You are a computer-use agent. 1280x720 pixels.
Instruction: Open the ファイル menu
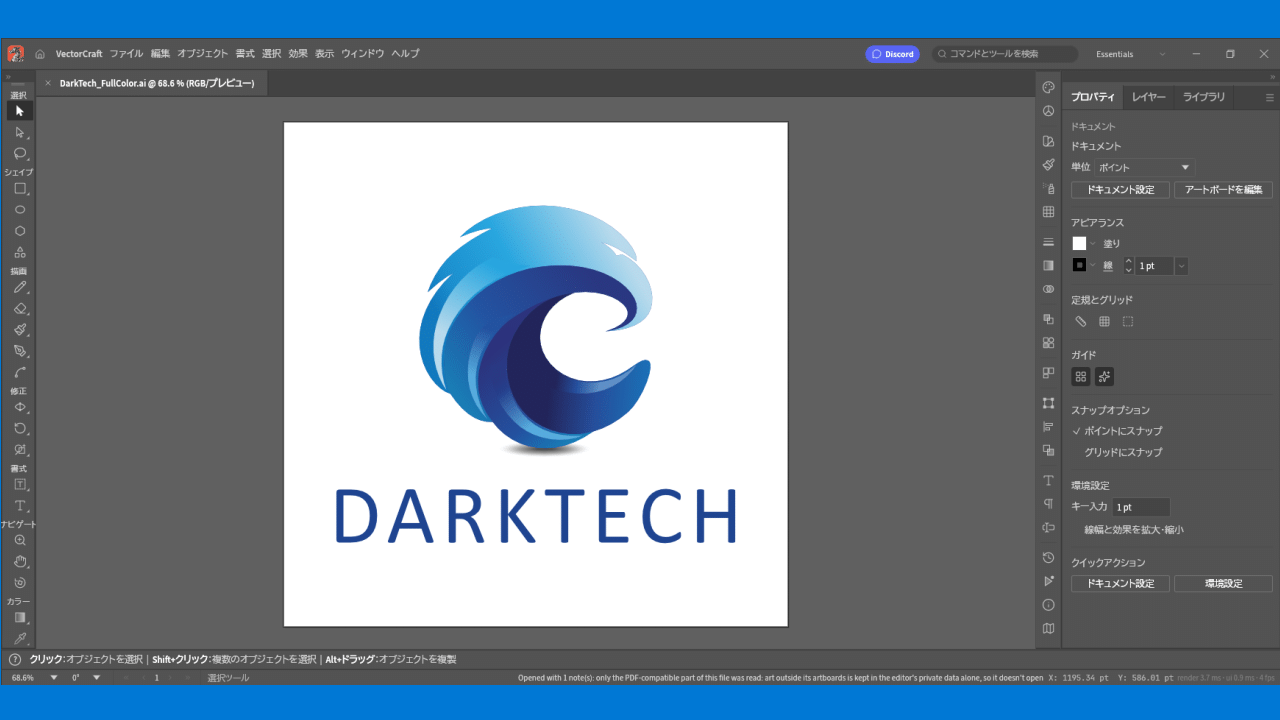click(126, 54)
